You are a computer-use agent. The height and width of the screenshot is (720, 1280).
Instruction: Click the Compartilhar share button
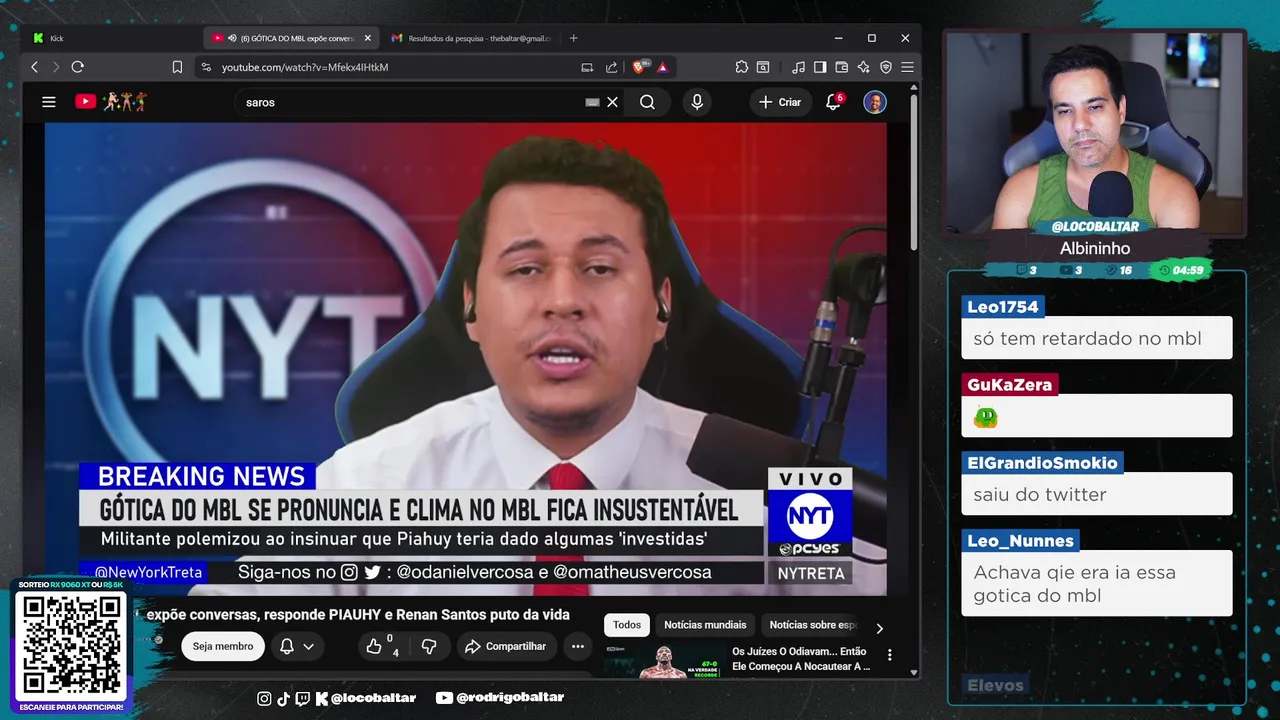tap(505, 646)
